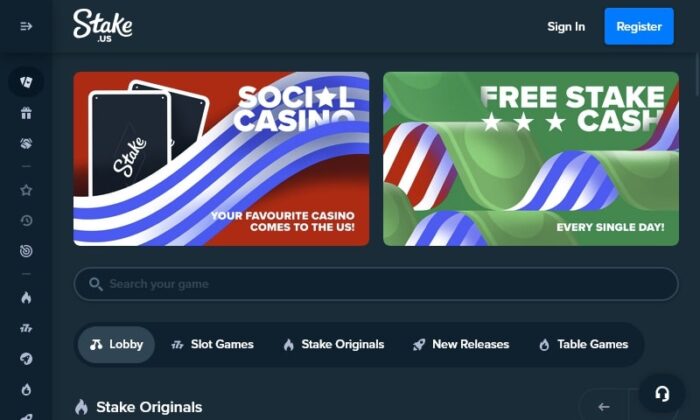Open the flame icon in sidebar
The image size is (700, 420).
pyautogui.click(x=26, y=298)
